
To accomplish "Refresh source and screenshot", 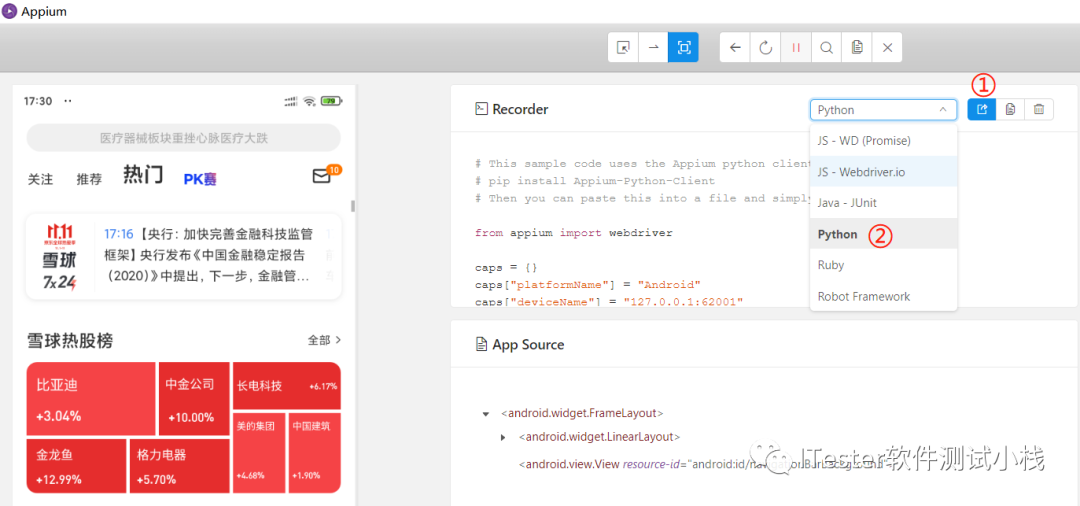I will (x=765, y=48).
